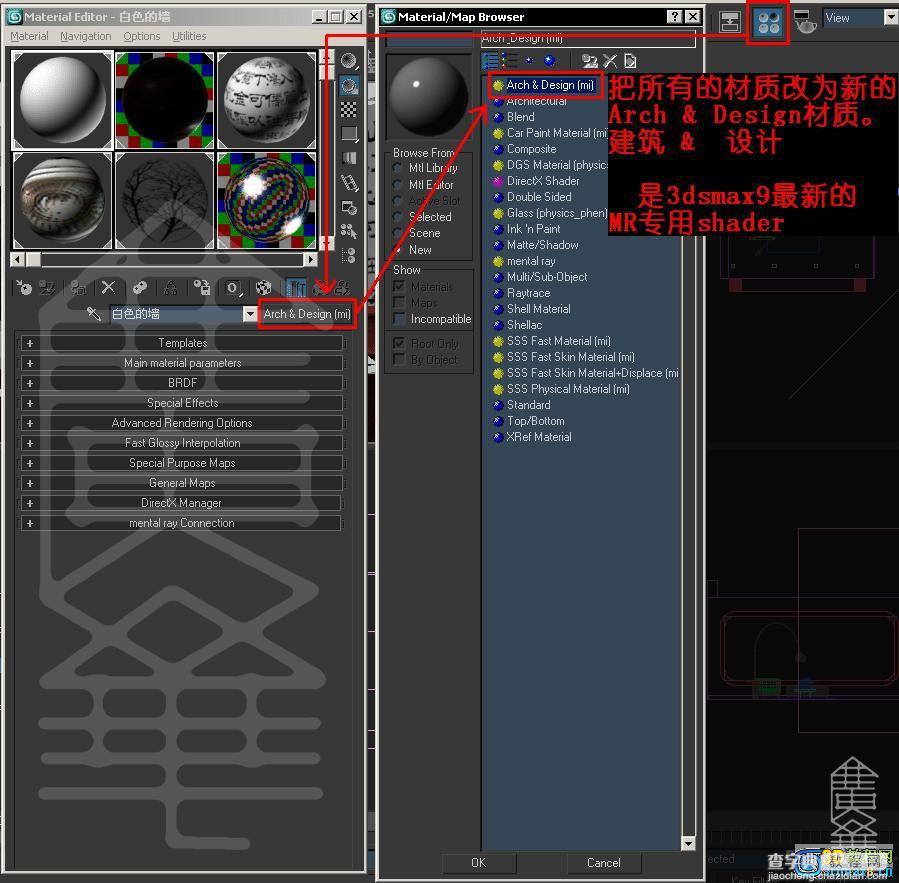Click OK in Material/Map Browser

coord(479,863)
